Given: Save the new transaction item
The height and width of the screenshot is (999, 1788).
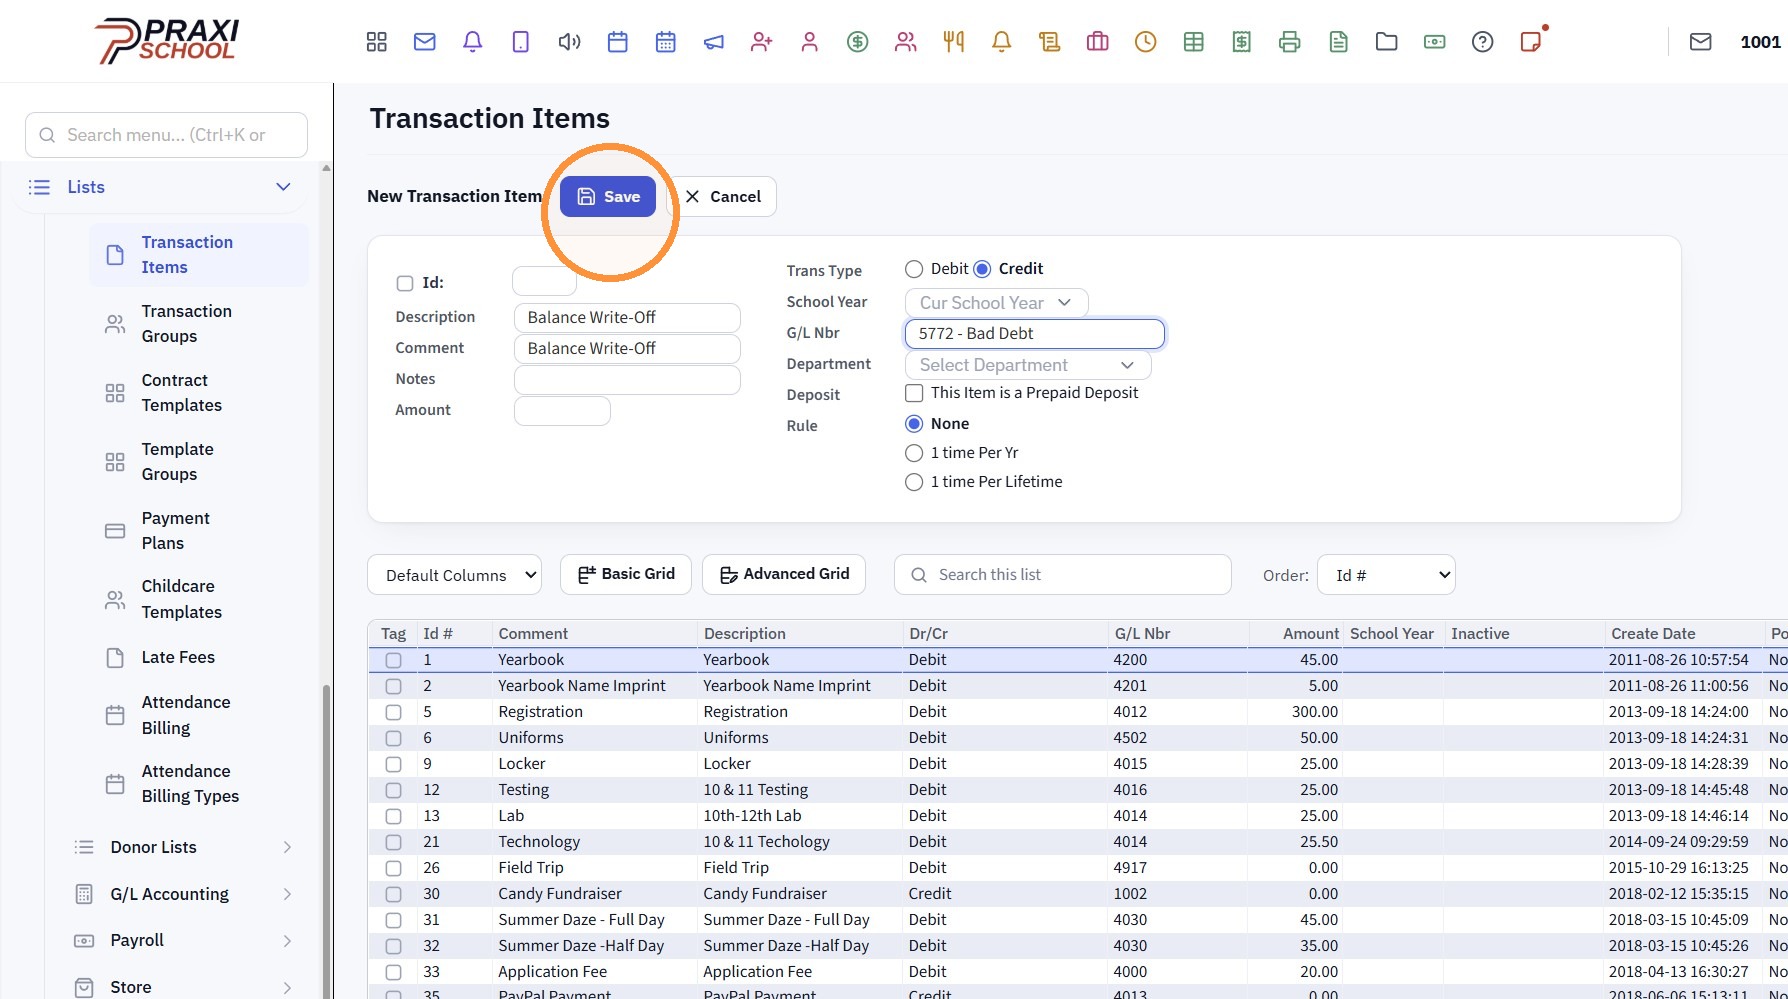Looking at the screenshot, I should tap(608, 197).
